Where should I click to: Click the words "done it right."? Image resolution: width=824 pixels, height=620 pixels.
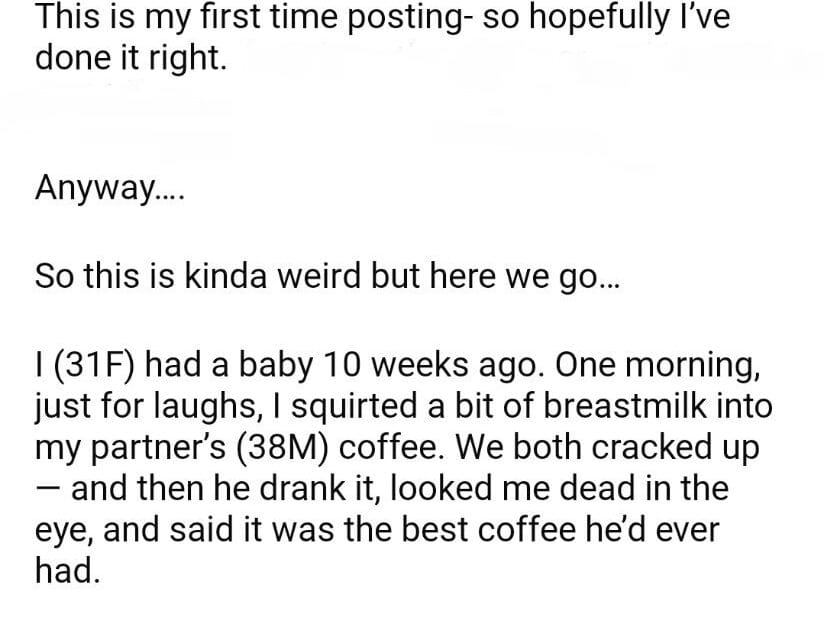[x=131, y=58]
